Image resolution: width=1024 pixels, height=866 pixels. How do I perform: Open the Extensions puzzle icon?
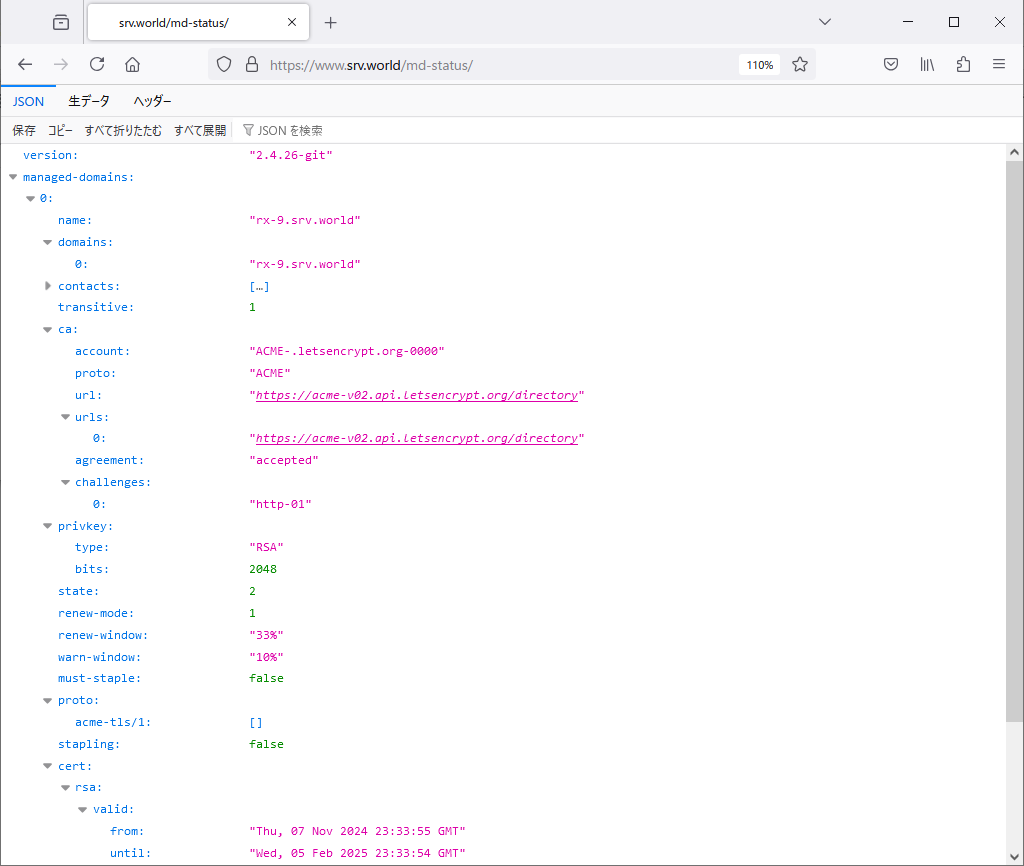[x=963, y=64]
